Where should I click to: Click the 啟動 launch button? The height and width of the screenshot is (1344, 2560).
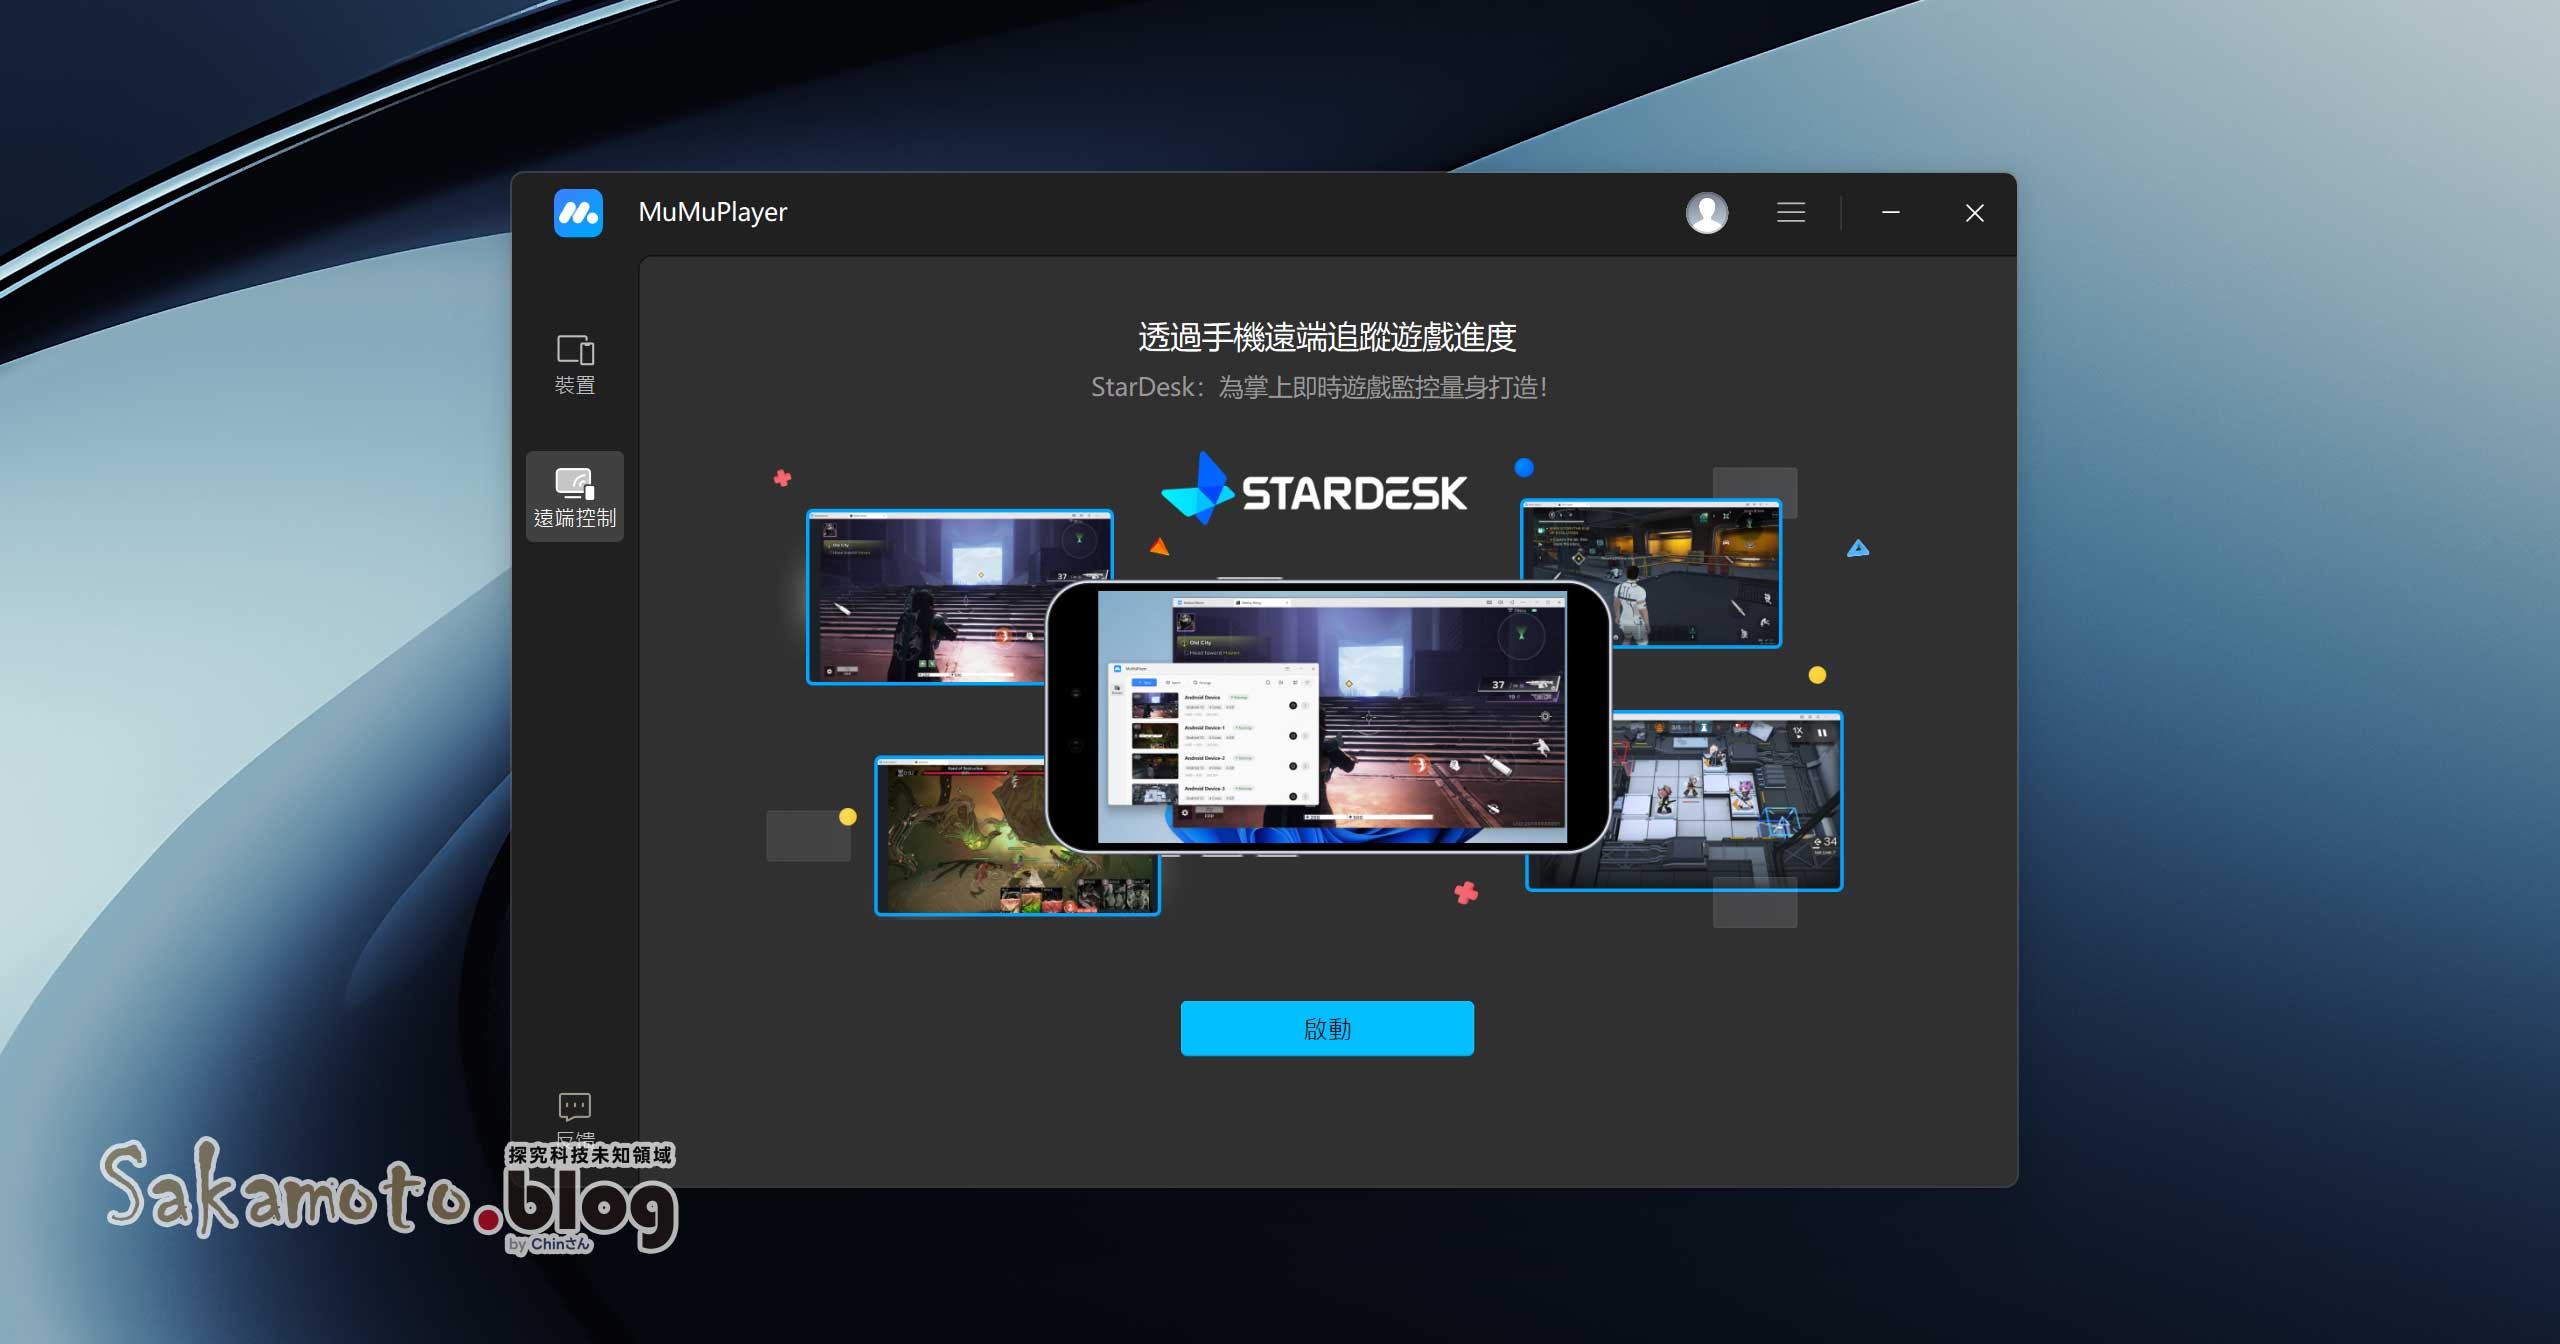[x=1327, y=1028]
